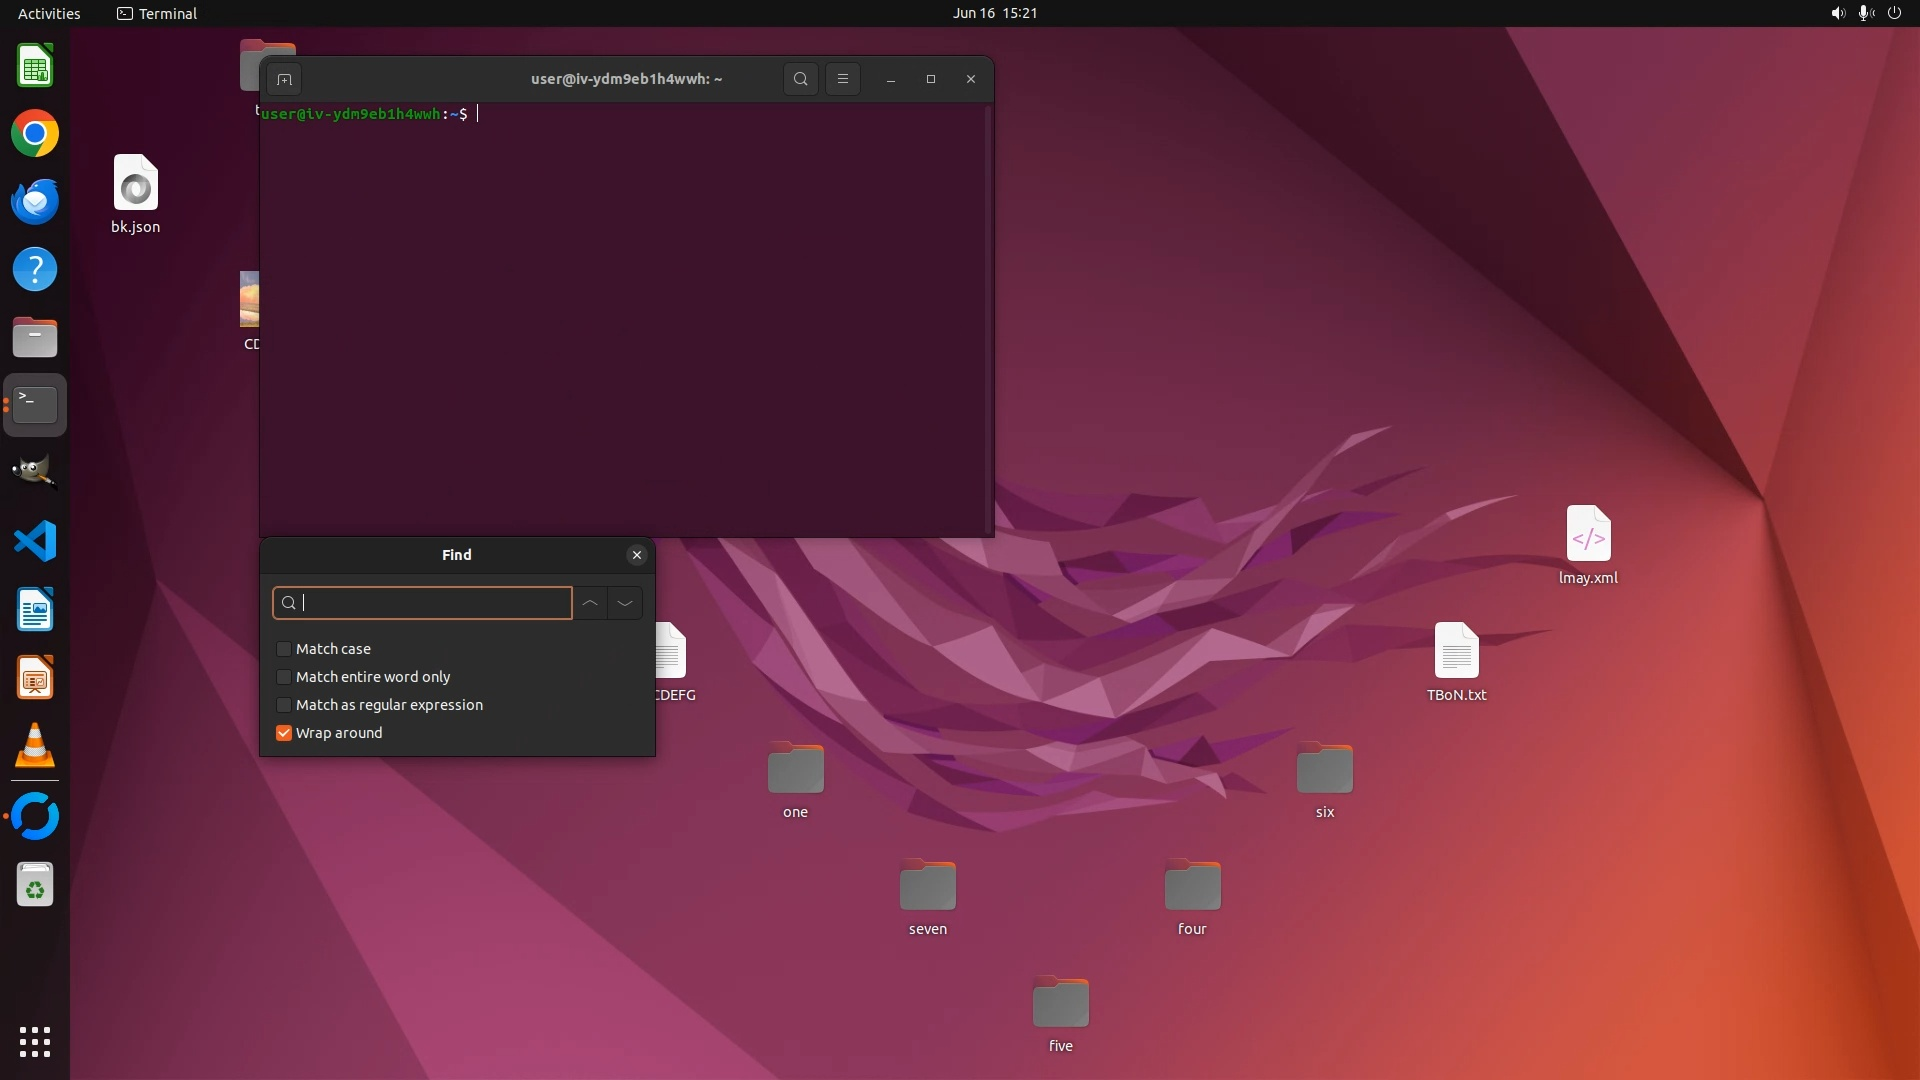Click the new tab icon in Terminal
This screenshot has width=1920, height=1080.
click(284, 79)
